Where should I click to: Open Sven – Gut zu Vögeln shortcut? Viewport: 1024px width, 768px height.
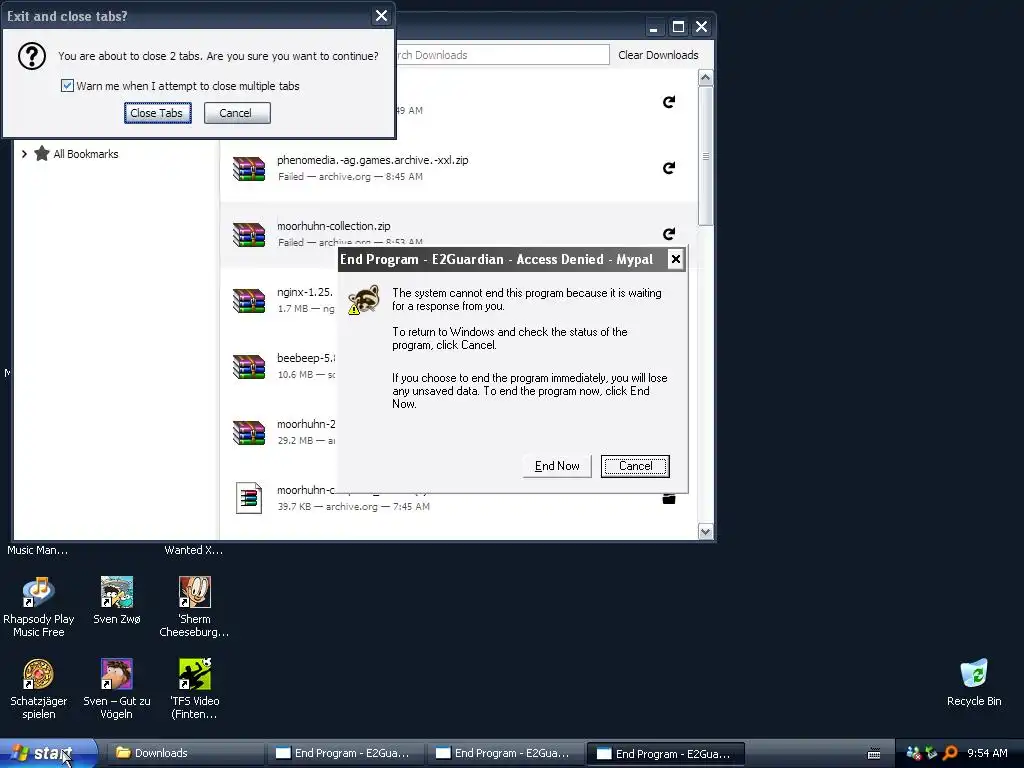tap(117, 673)
